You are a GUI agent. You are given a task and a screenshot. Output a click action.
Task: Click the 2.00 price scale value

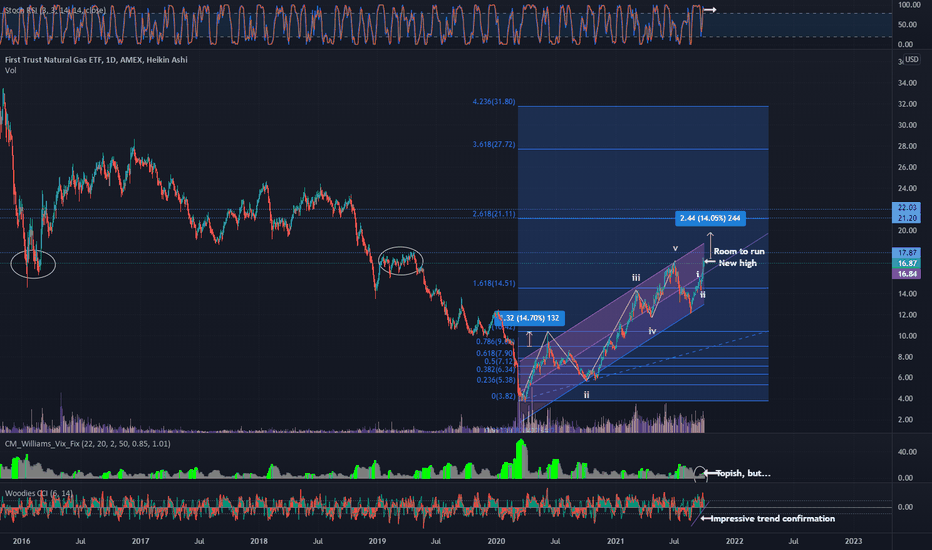pos(906,420)
